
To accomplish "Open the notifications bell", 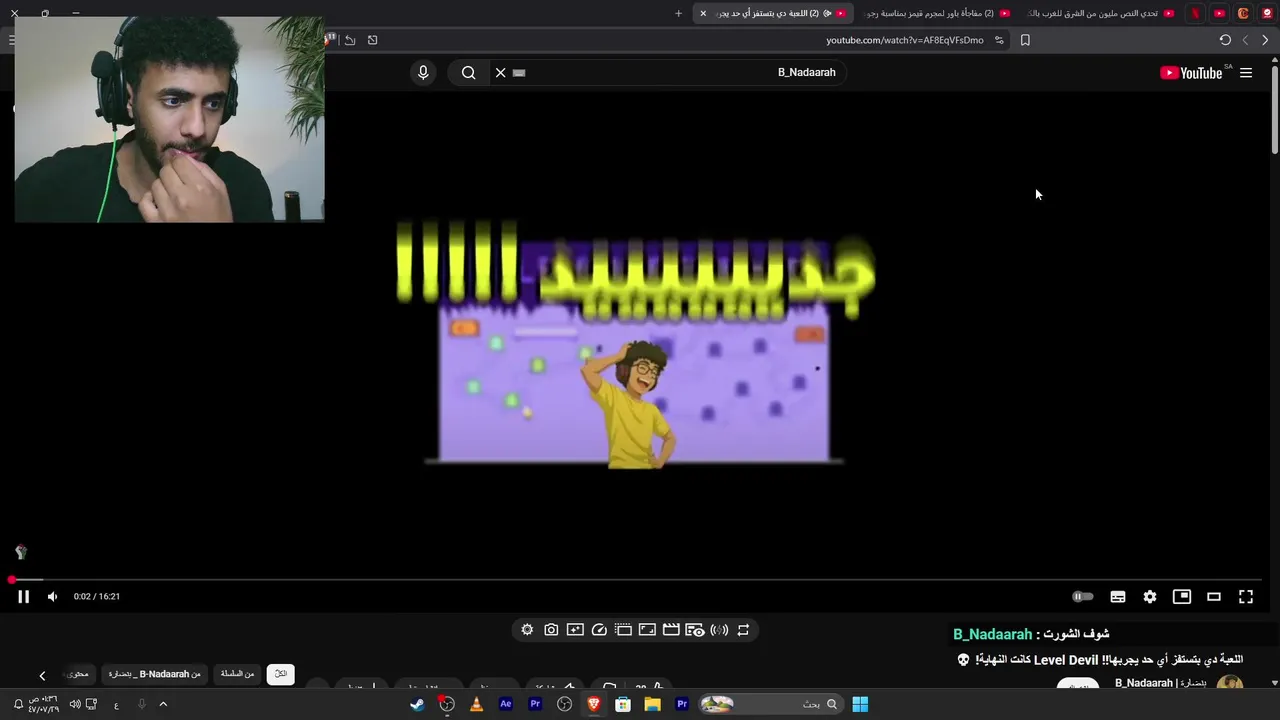I will pyautogui.click(x=18, y=704).
